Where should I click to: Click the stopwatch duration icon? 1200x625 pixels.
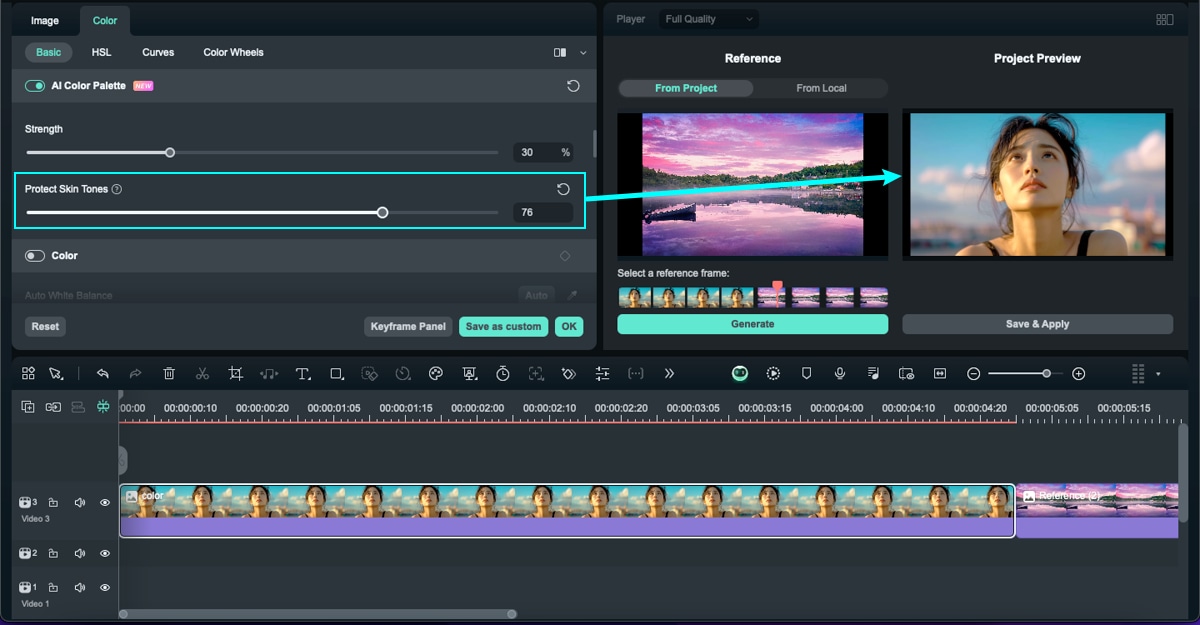click(503, 373)
